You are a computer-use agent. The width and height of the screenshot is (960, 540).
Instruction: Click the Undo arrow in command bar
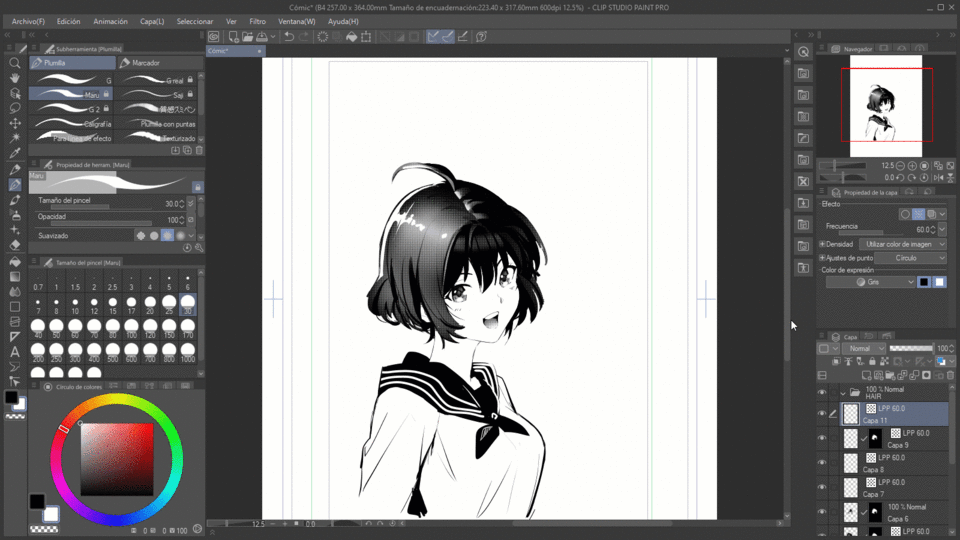coord(289,37)
